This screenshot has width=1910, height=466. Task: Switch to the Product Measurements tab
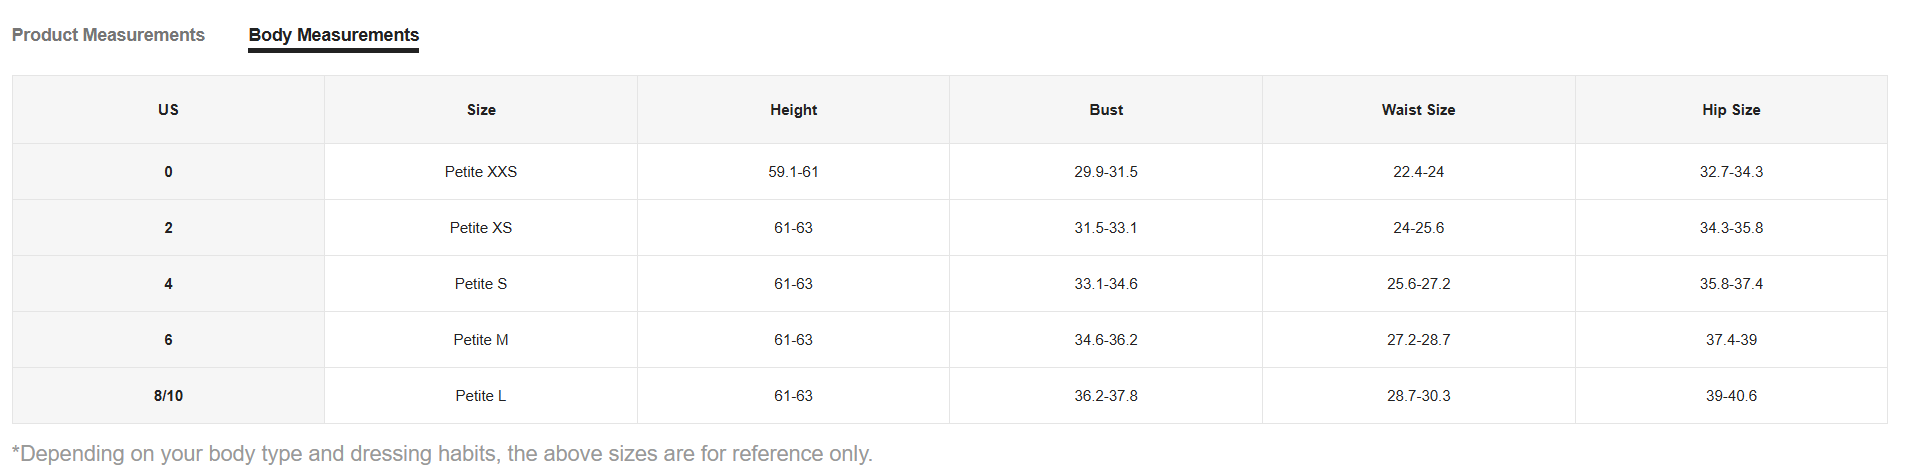[x=108, y=35]
